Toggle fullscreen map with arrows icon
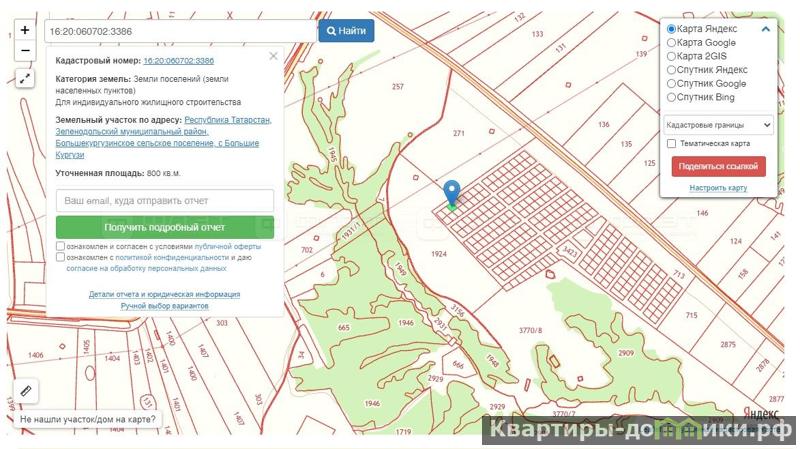Viewport: 800px width, 449px height. pyautogui.click(x=24, y=79)
